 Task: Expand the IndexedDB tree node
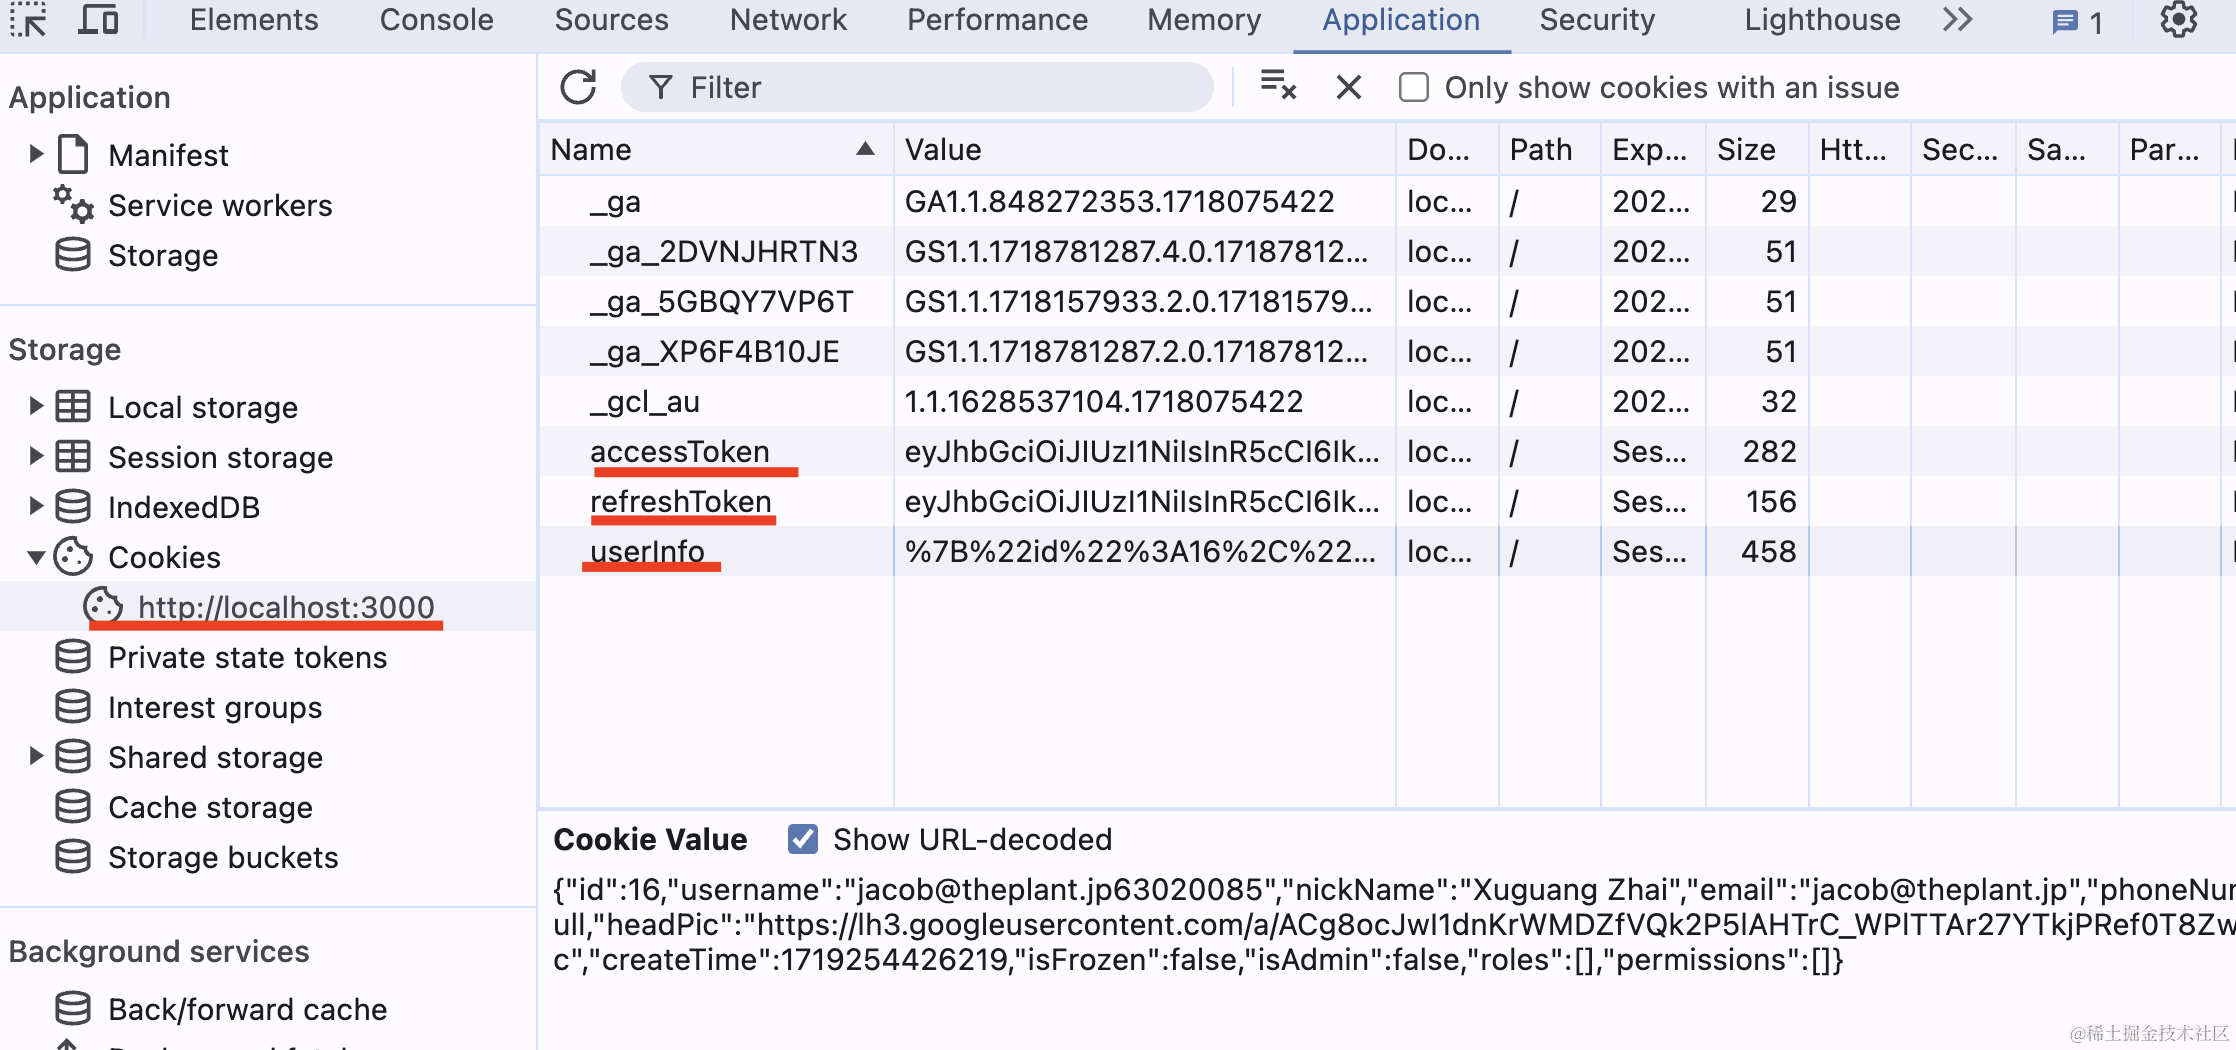tap(36, 506)
